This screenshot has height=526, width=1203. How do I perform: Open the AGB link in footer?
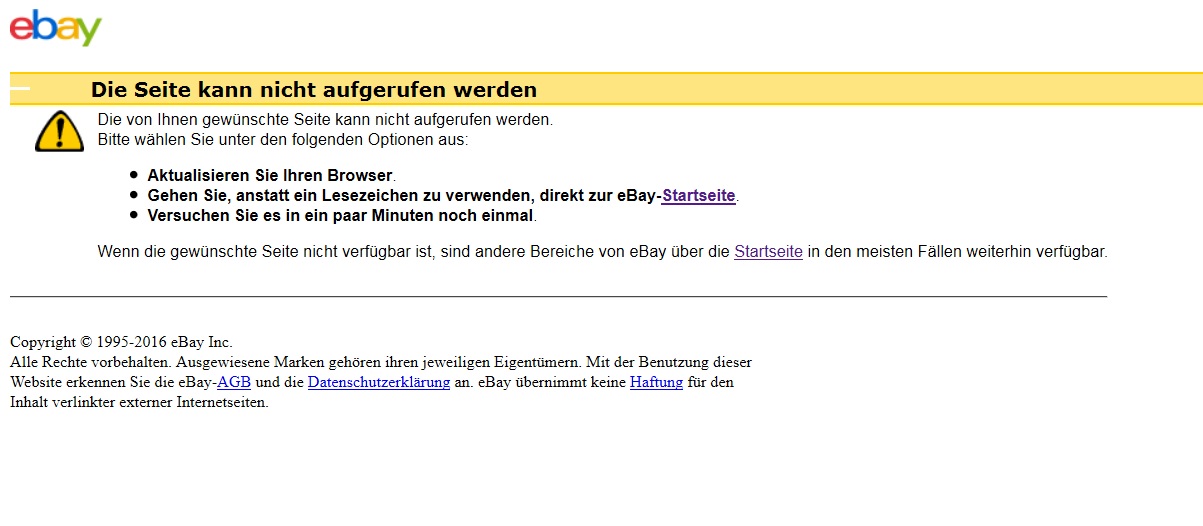pos(234,382)
